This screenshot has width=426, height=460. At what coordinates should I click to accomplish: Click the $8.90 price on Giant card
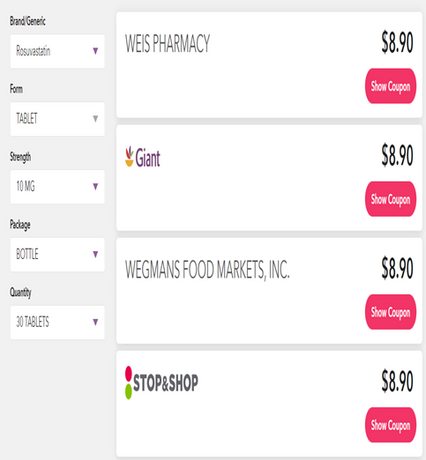tap(397, 155)
